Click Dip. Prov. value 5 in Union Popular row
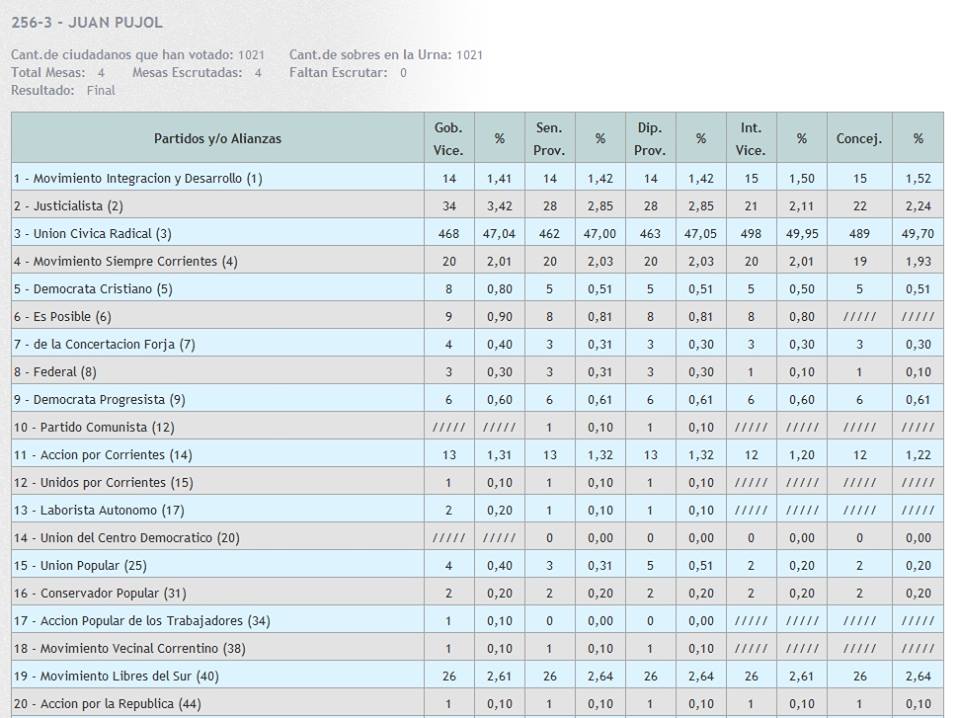 click(x=650, y=566)
